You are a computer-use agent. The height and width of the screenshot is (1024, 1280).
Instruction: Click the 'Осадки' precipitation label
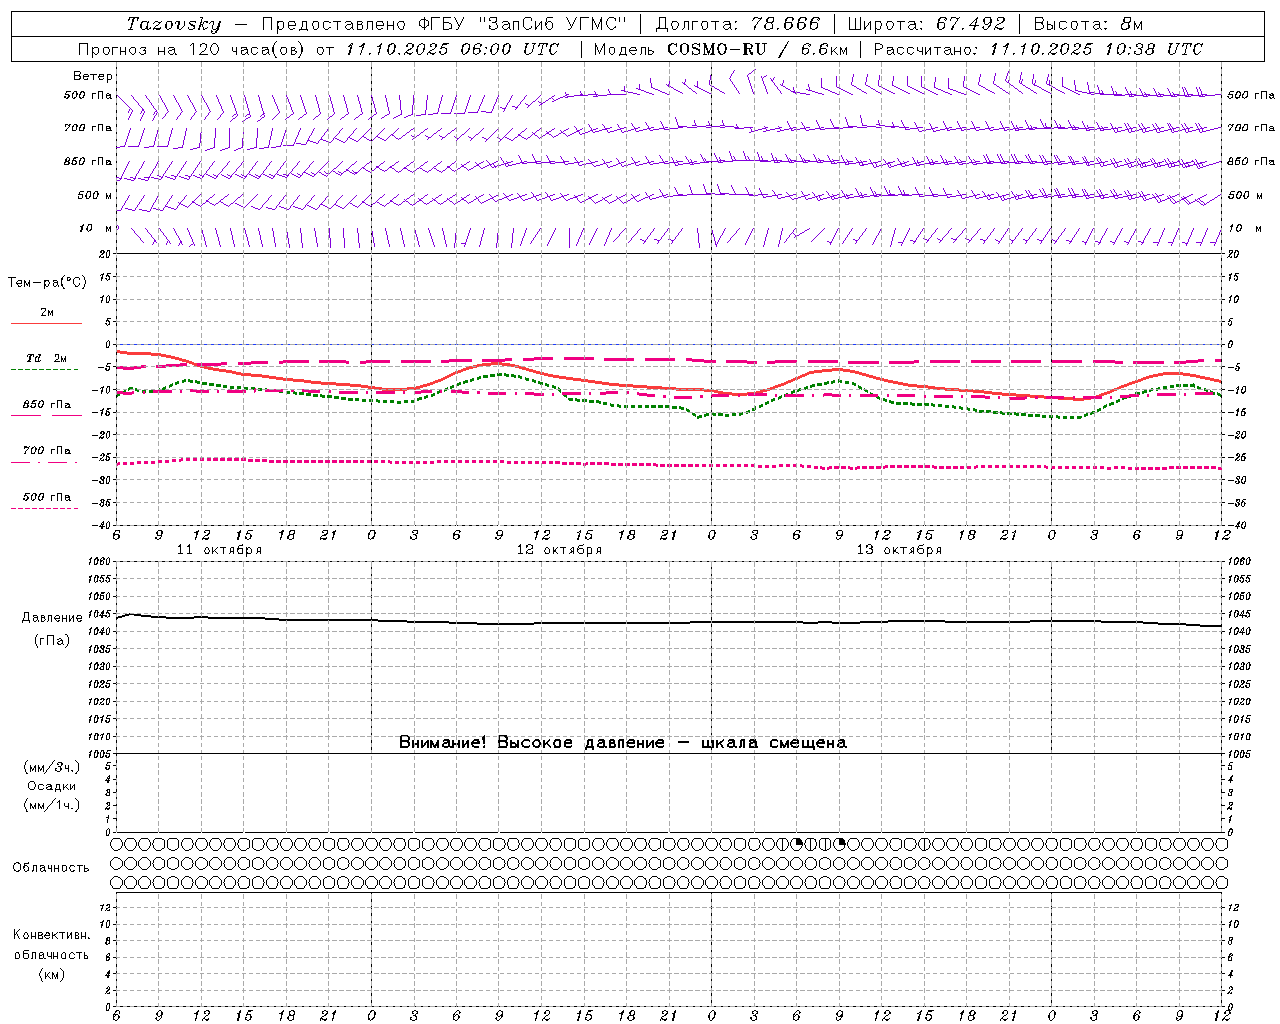[52, 786]
